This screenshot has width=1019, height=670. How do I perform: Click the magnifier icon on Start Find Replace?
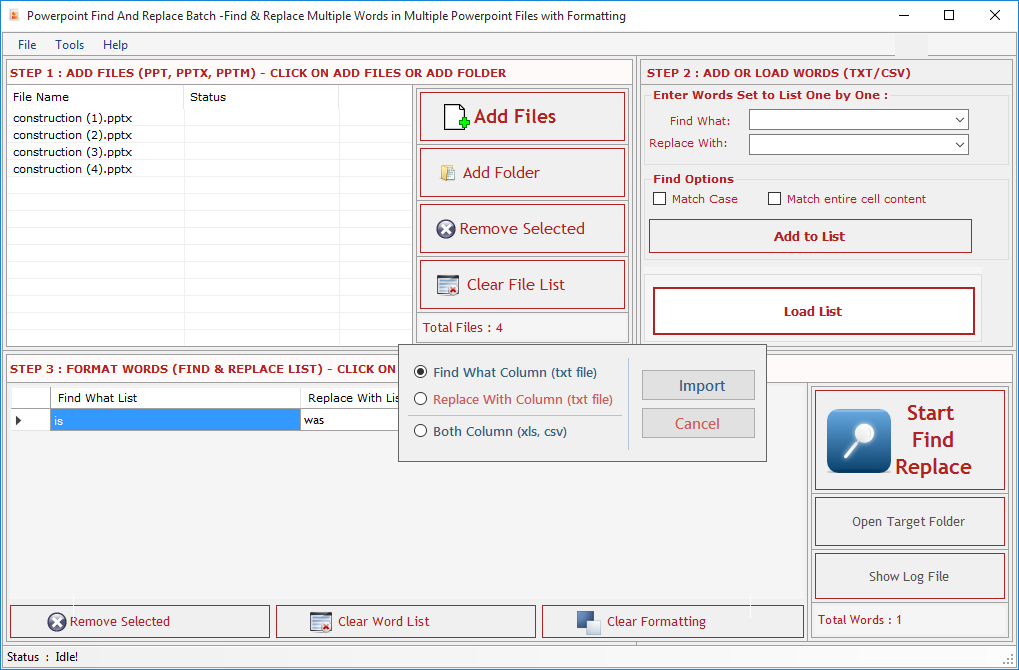pos(858,441)
